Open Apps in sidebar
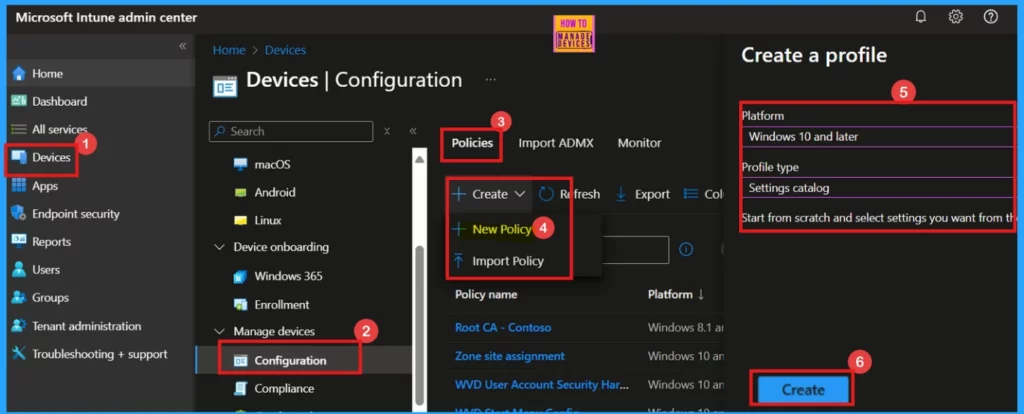This screenshot has width=1024, height=414. pos(44,185)
